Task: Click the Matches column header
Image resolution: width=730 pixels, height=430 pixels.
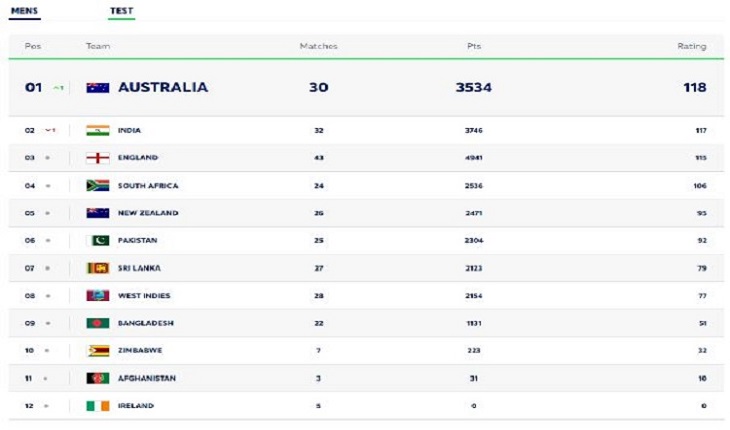Action: (318, 46)
